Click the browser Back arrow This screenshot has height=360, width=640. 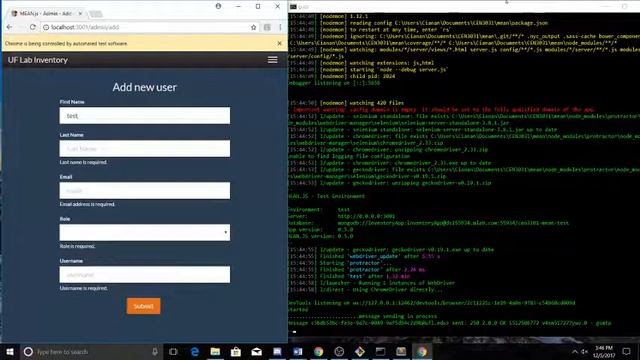[10, 27]
